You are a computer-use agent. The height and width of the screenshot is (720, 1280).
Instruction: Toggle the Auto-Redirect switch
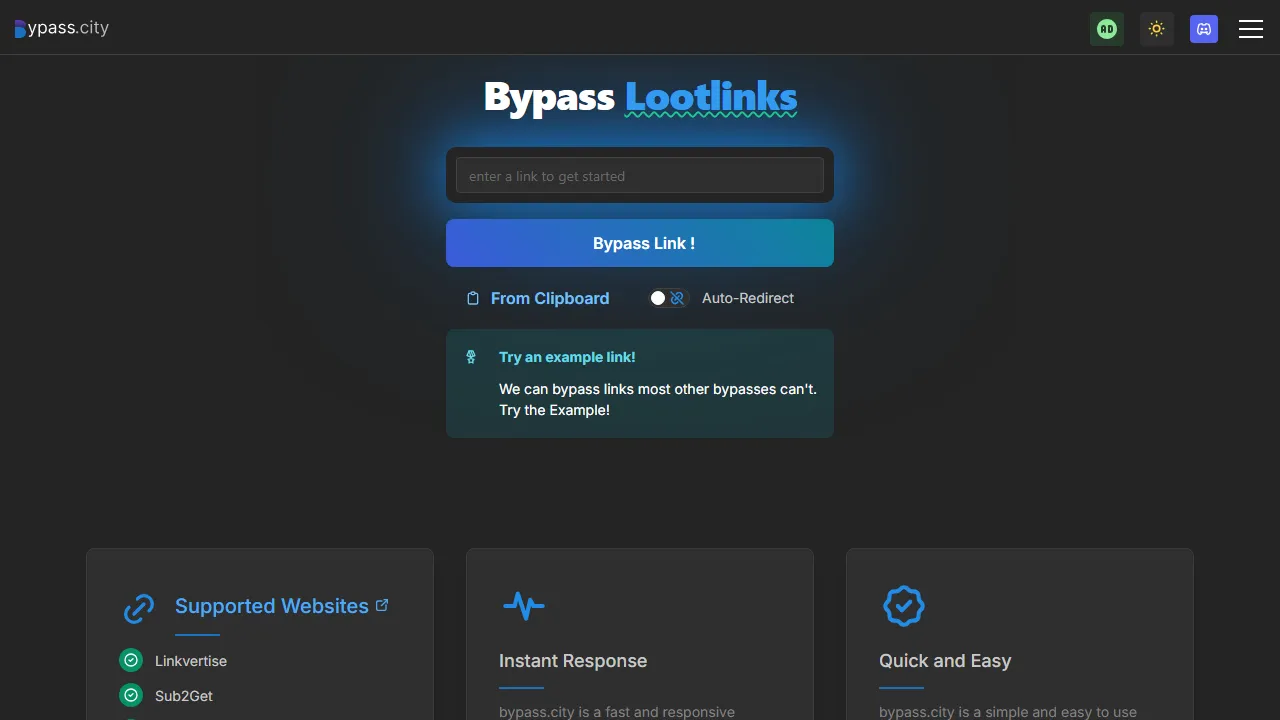point(668,297)
